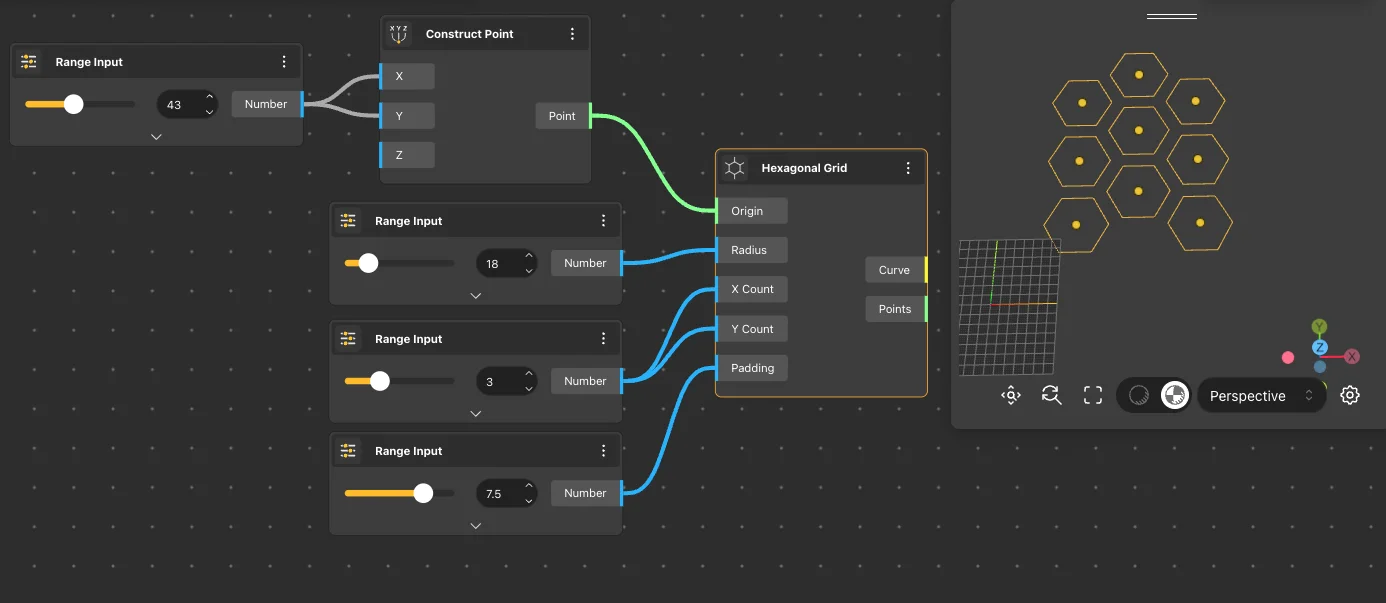Click the zoom-to-fit view icon in the viewport
1386x603 pixels.
1011,396
